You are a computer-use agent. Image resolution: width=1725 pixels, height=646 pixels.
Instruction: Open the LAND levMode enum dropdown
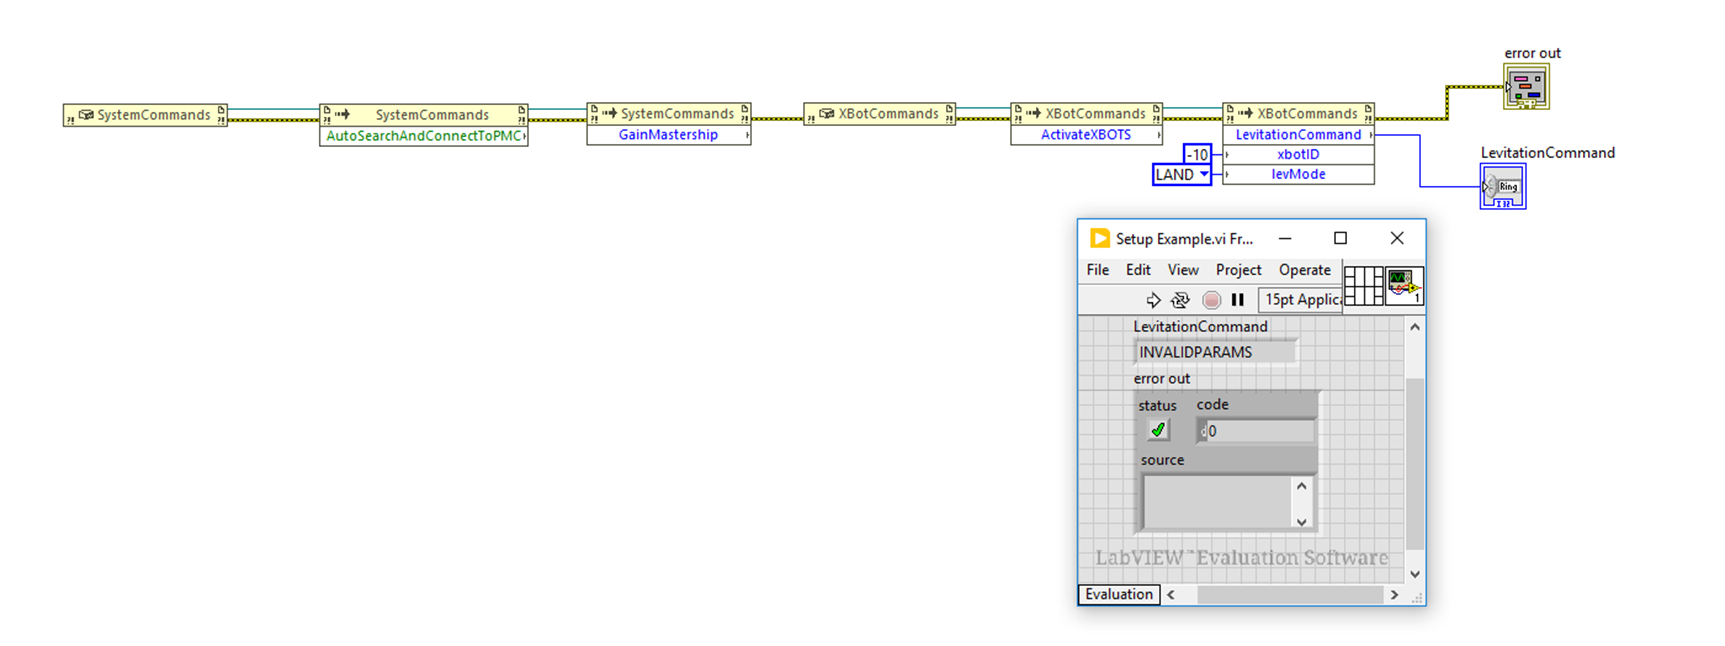coord(1181,175)
